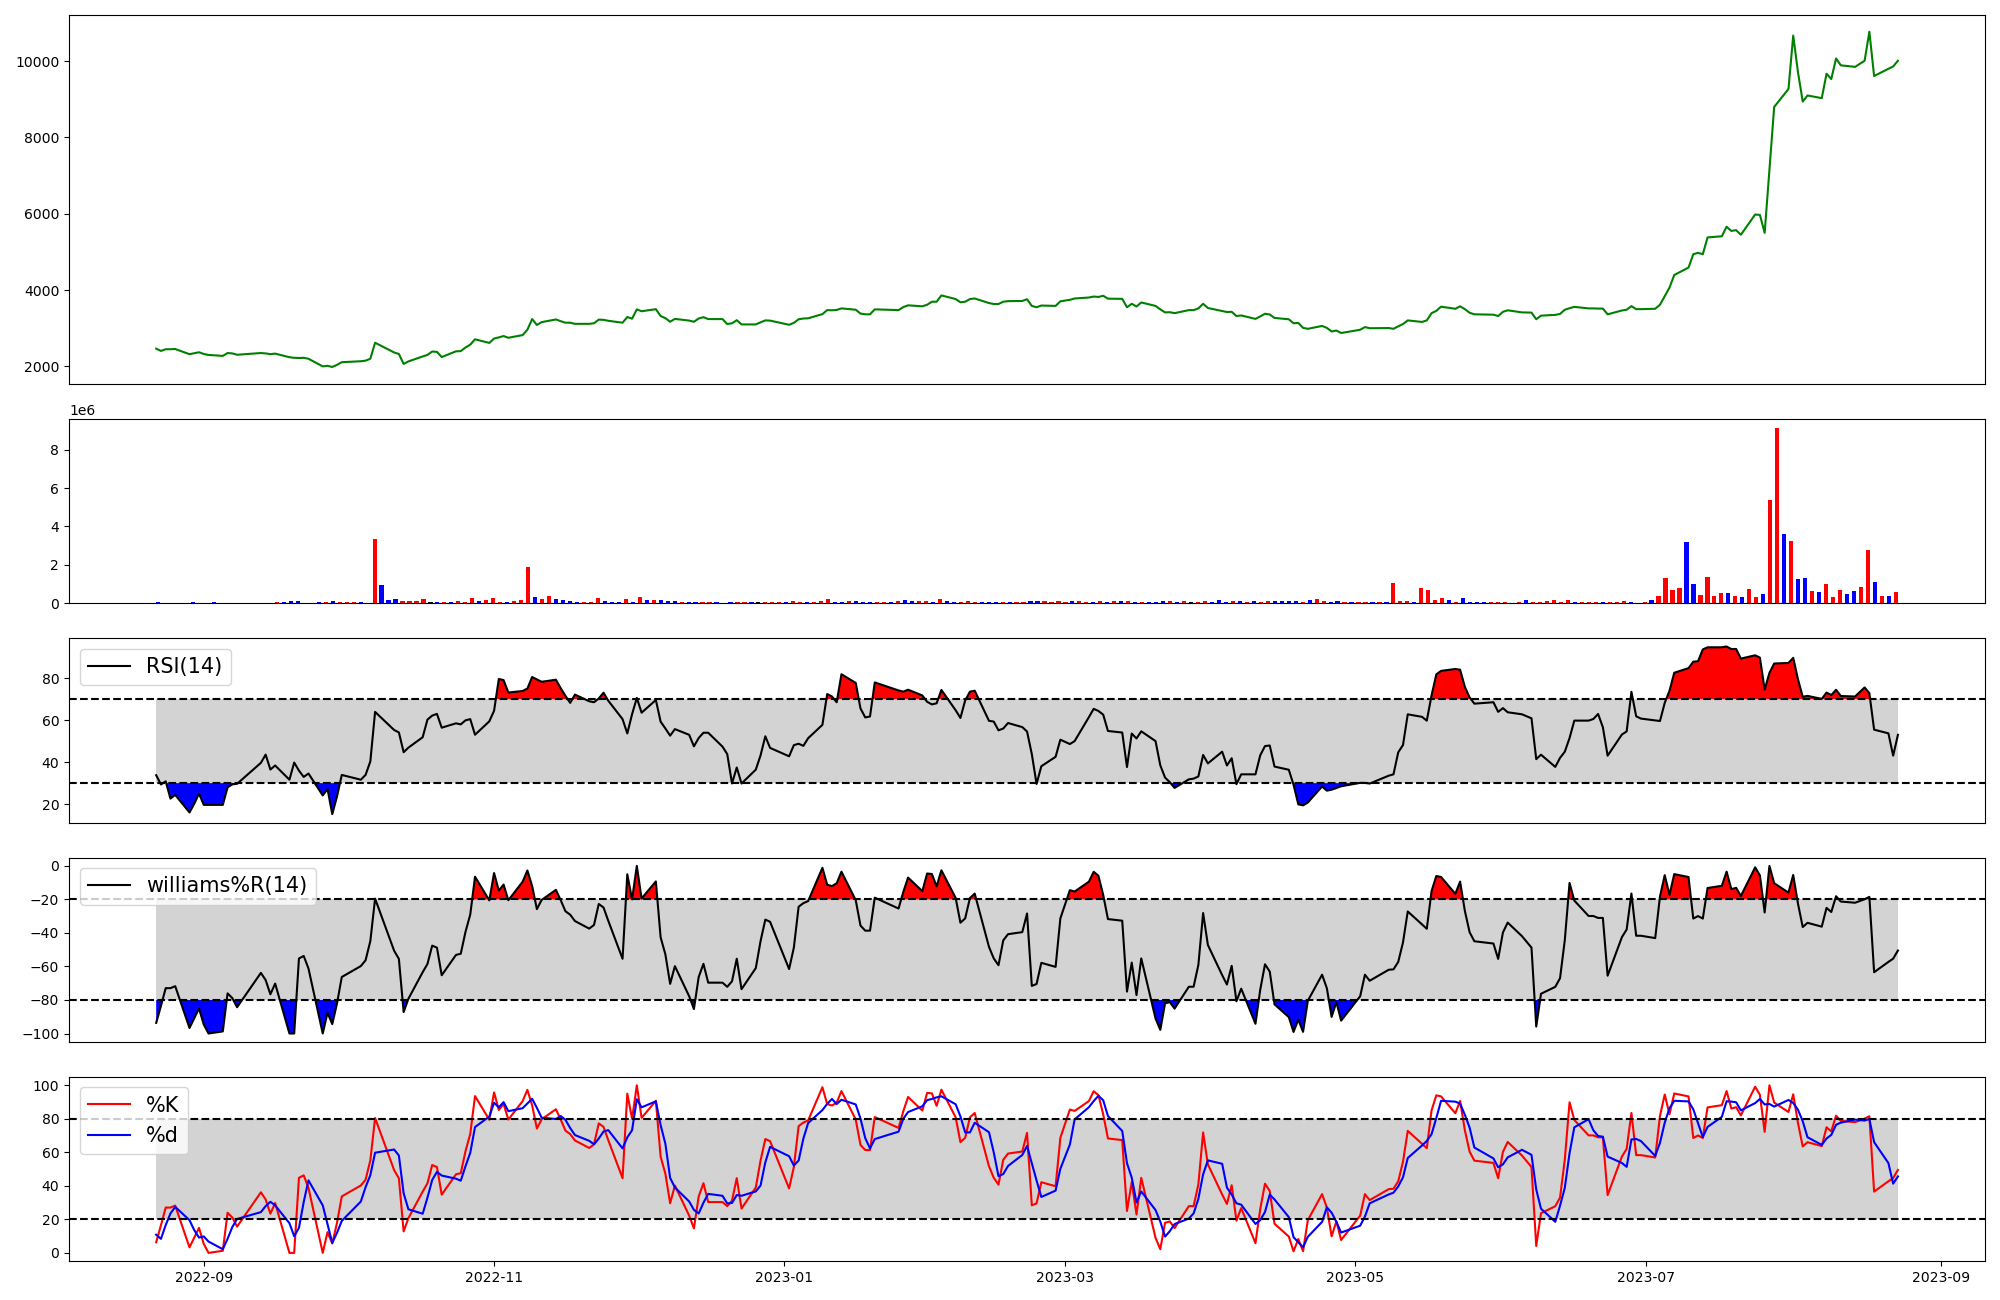
Task: Click the -100 Williams %R axis label
Action: coord(41,1034)
